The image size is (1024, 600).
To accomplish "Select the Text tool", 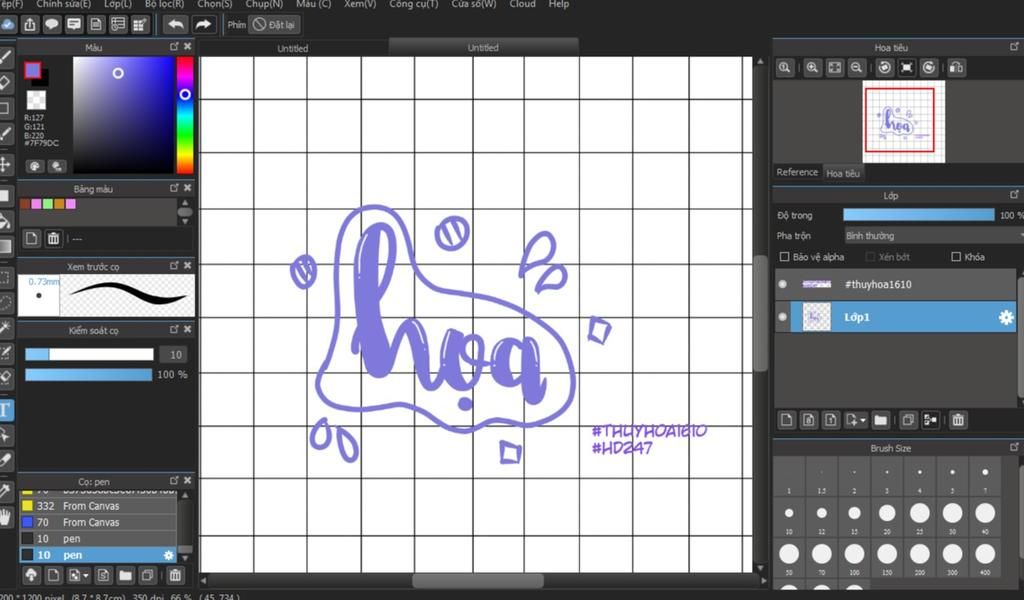I will [5, 410].
